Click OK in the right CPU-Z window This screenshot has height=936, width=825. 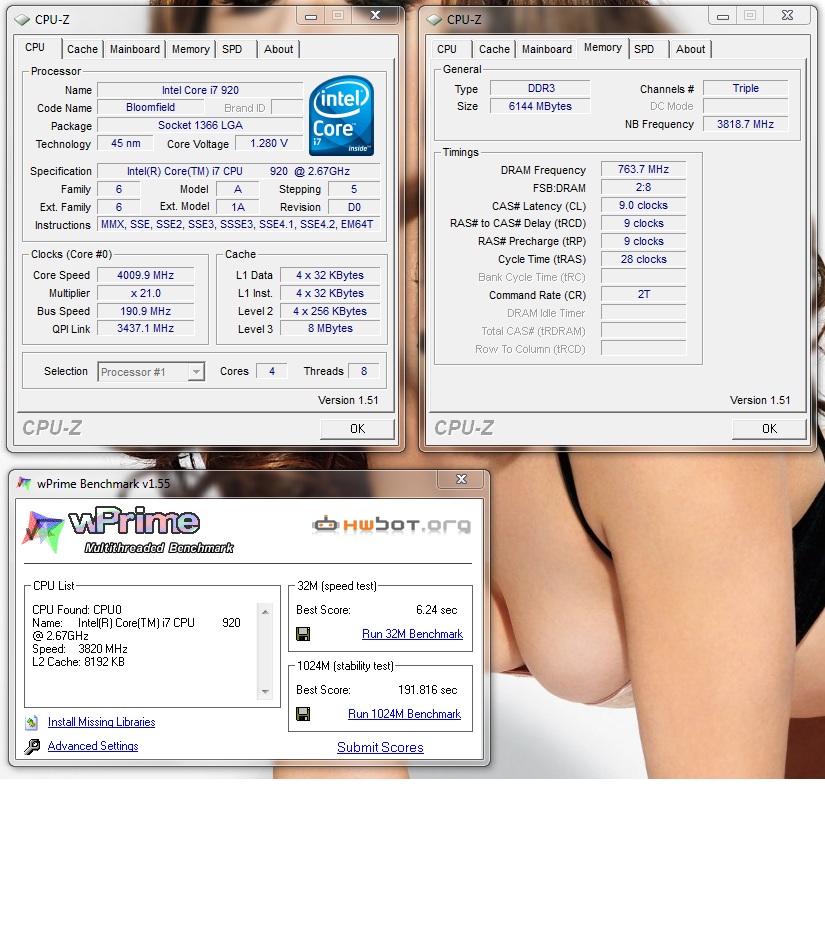pos(769,429)
